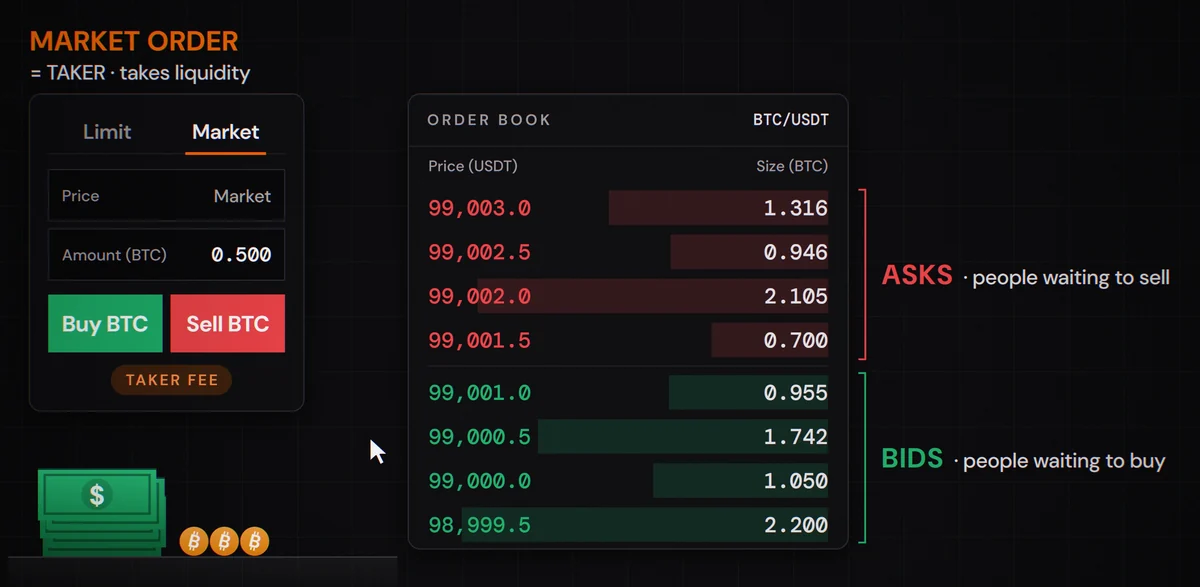Click the green dollar cash stack icon
1200x587 pixels.
point(100,510)
